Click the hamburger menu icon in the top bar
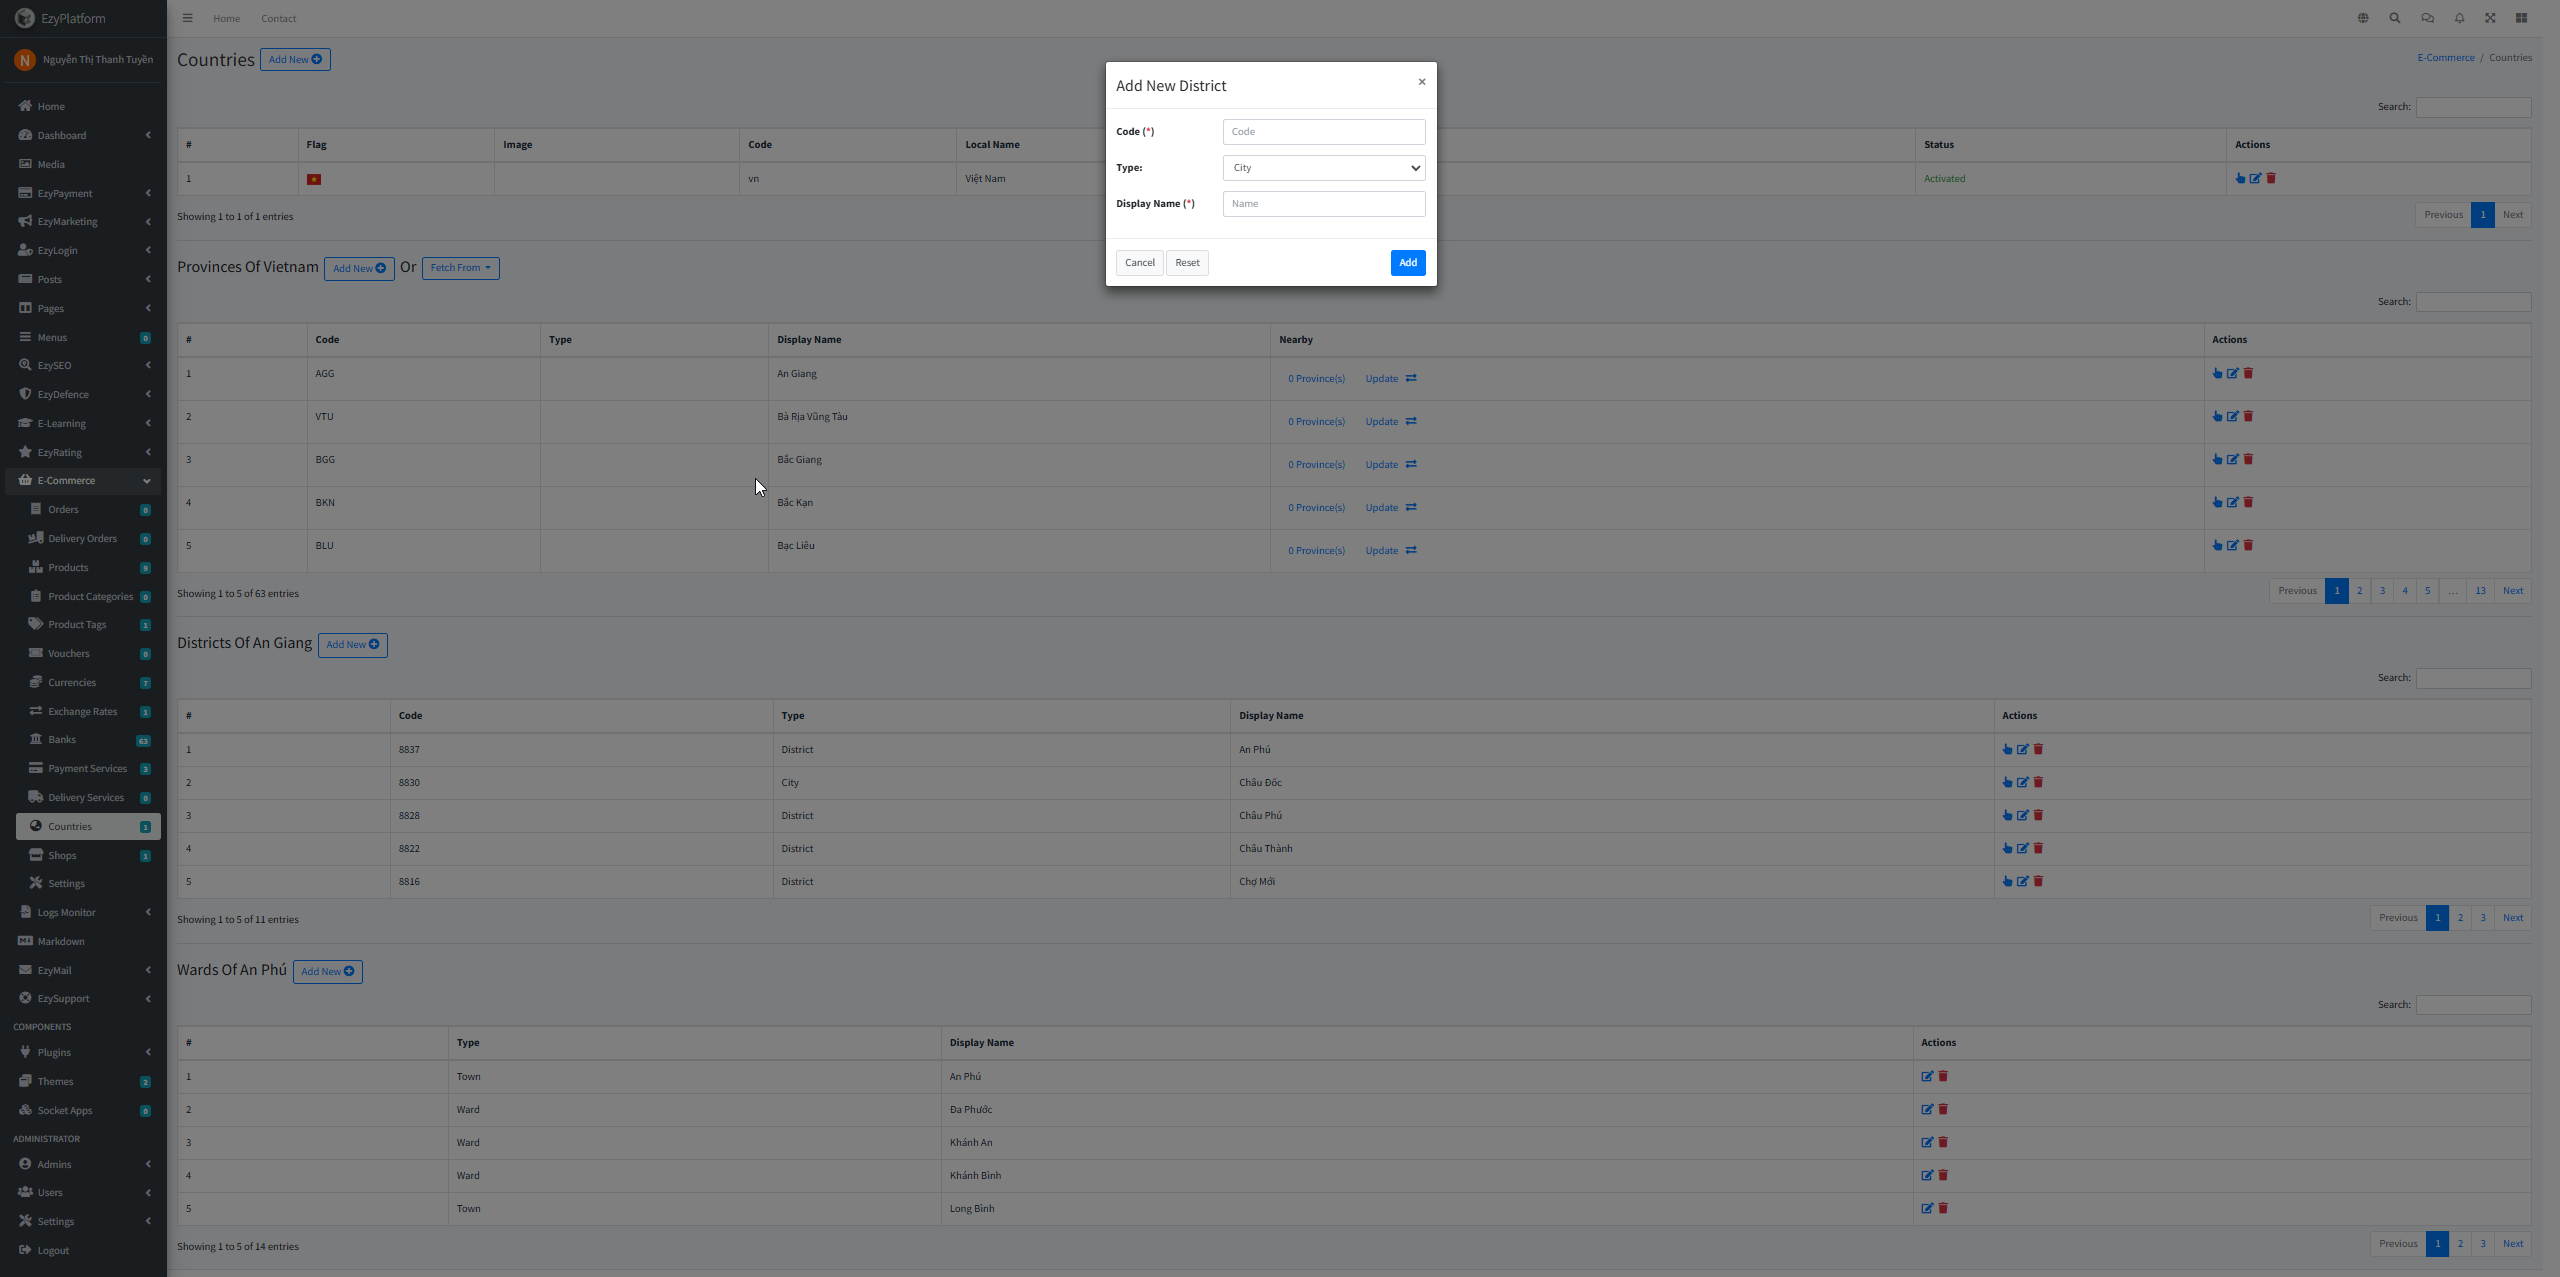The image size is (2560, 1277). click(x=187, y=18)
